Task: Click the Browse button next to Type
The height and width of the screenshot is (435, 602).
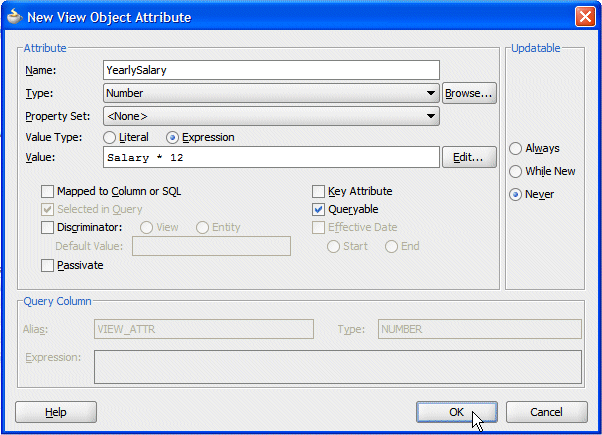Action: coord(469,93)
